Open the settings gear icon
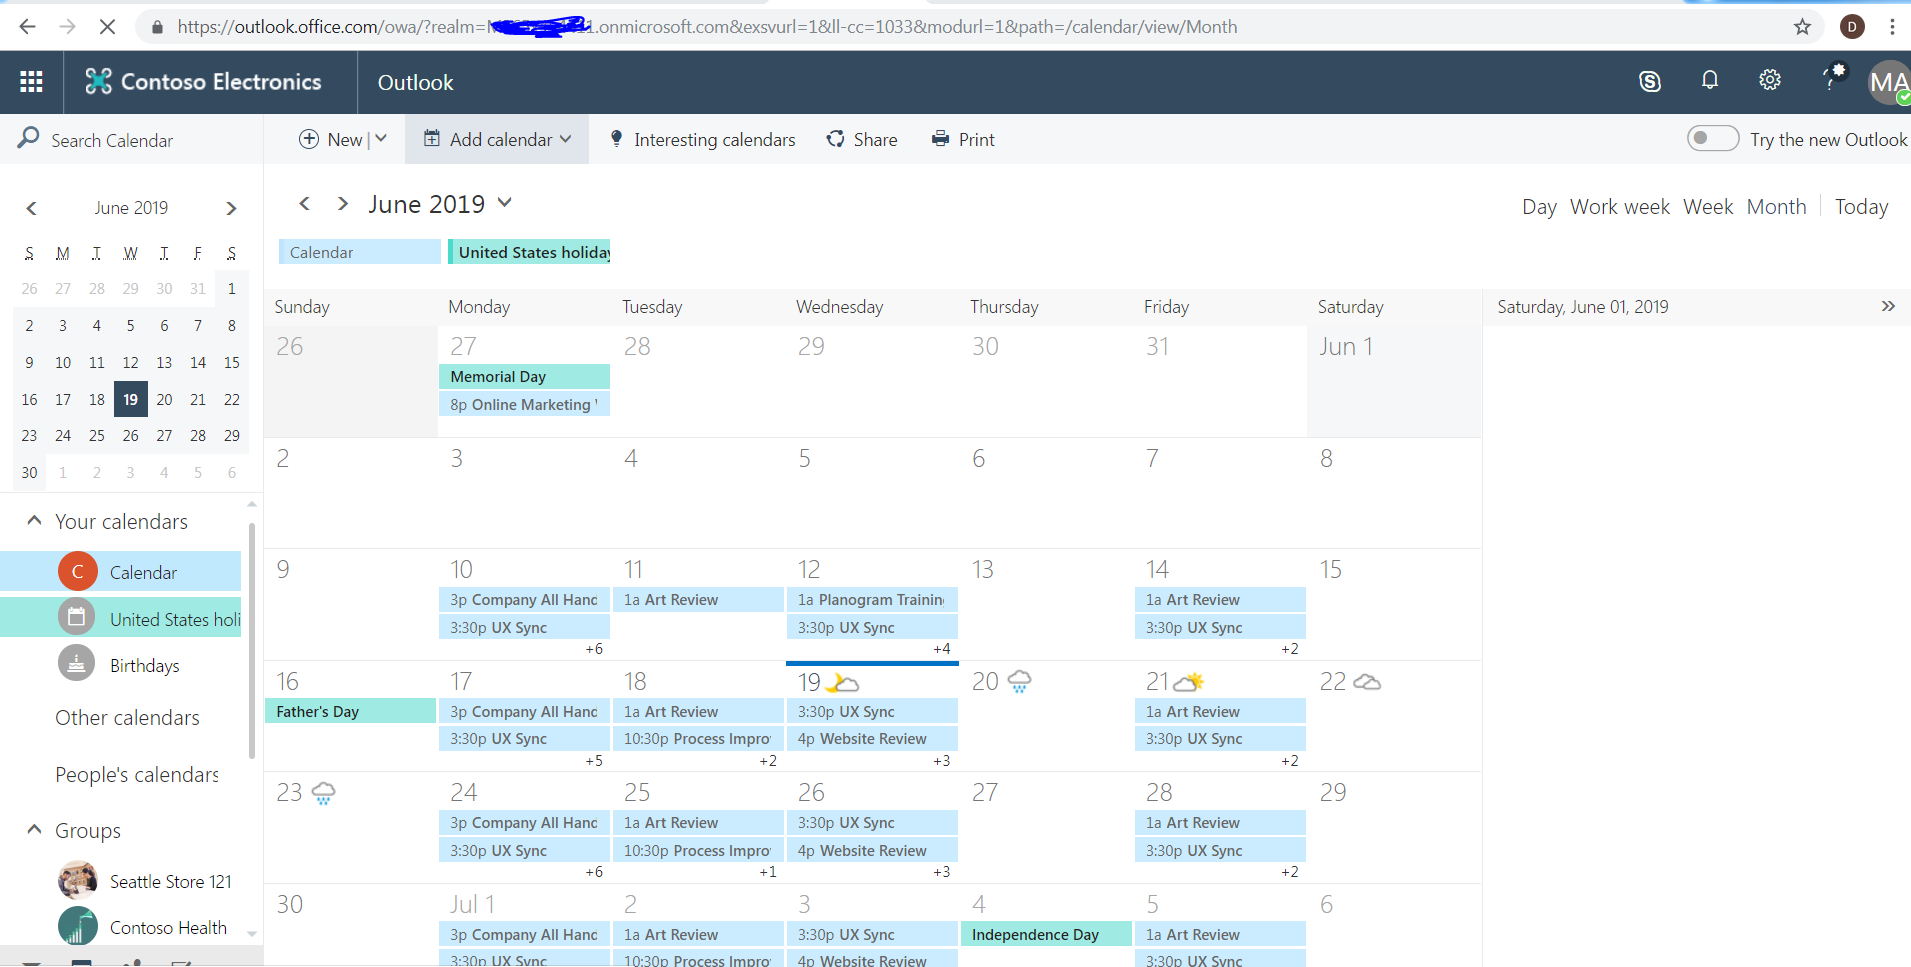The height and width of the screenshot is (967, 1911). click(1770, 81)
